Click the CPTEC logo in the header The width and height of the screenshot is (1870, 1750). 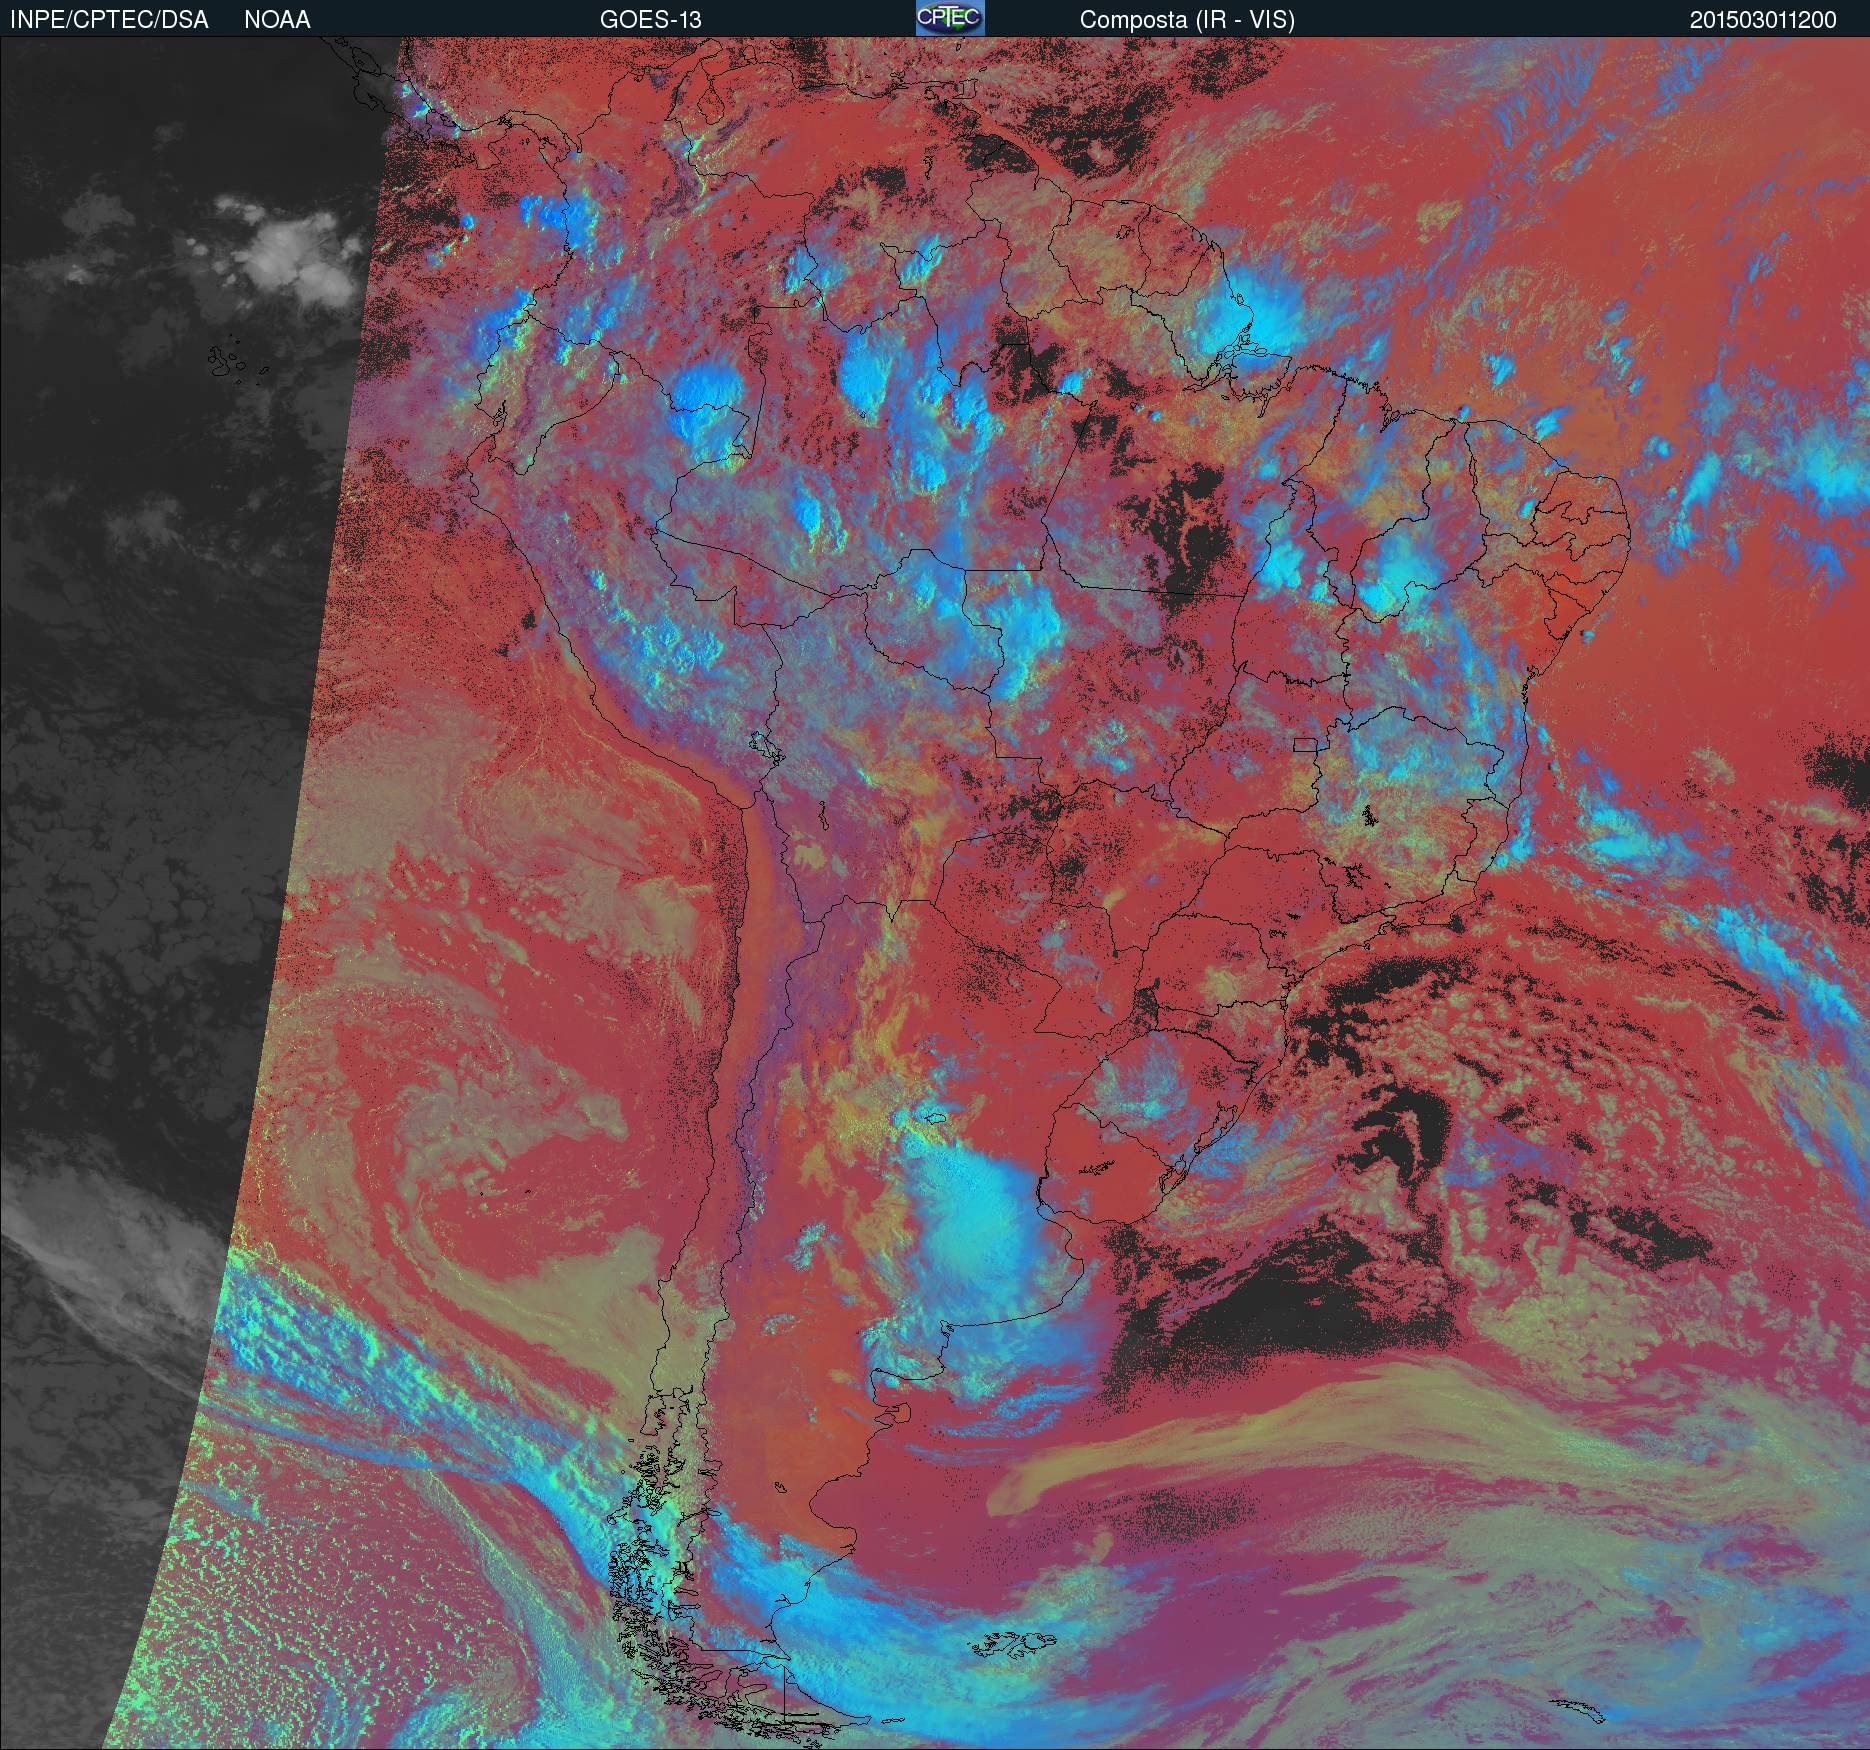[950, 18]
